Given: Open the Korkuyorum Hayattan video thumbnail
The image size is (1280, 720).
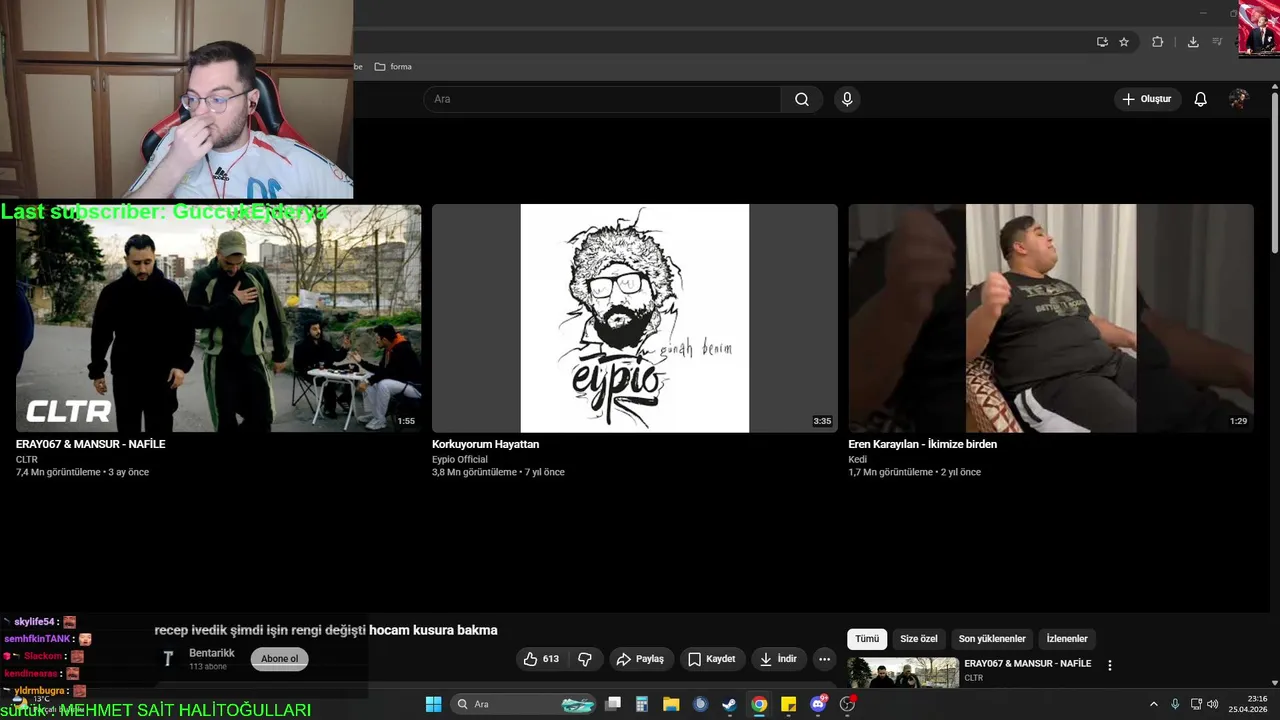Looking at the screenshot, I should click(x=635, y=318).
